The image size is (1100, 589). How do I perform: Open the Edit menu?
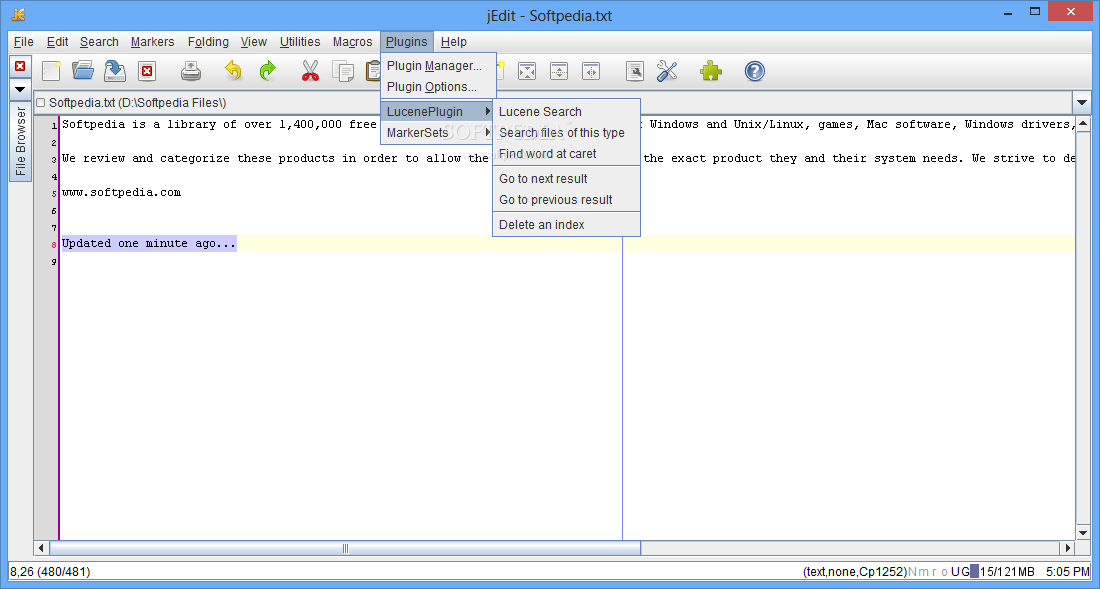coord(58,41)
